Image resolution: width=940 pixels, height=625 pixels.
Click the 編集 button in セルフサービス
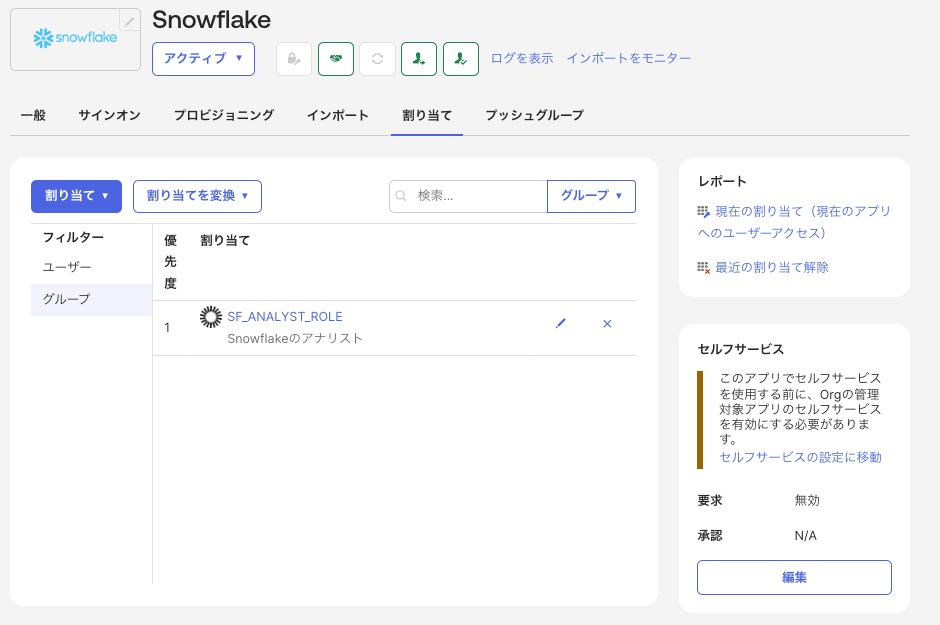(x=794, y=577)
